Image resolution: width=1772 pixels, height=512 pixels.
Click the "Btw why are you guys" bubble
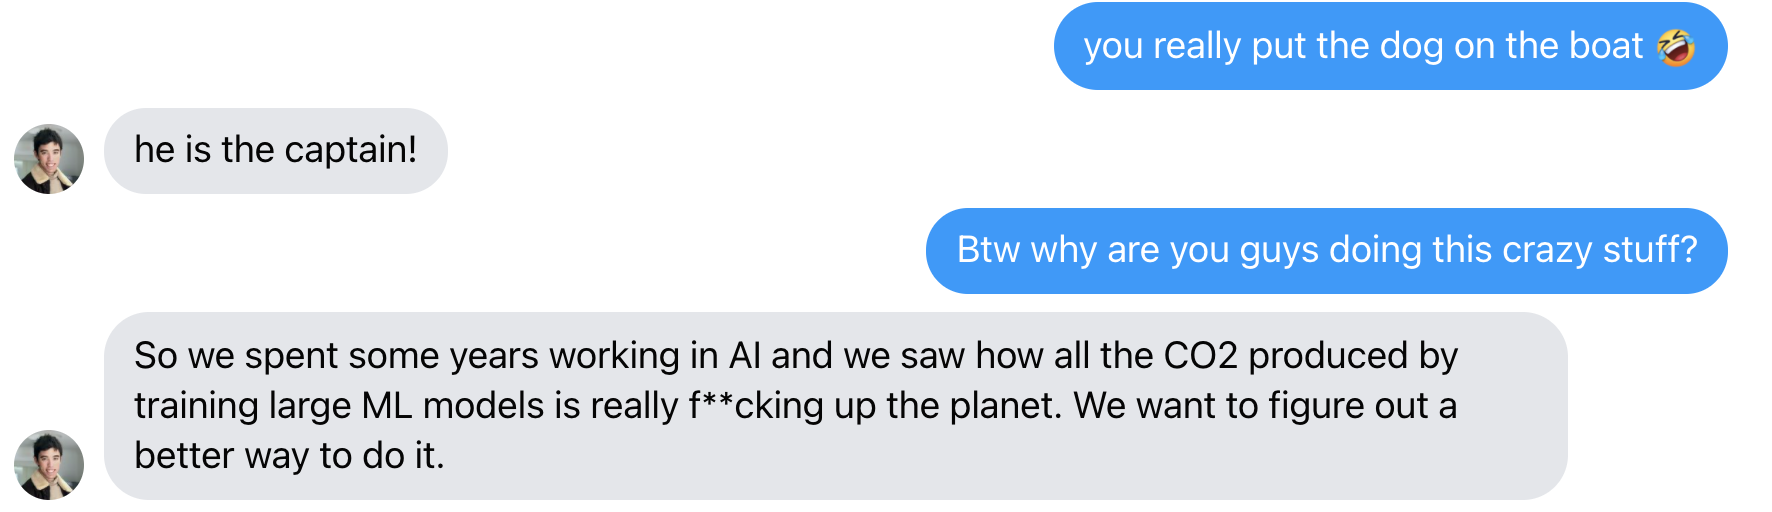point(1327,251)
